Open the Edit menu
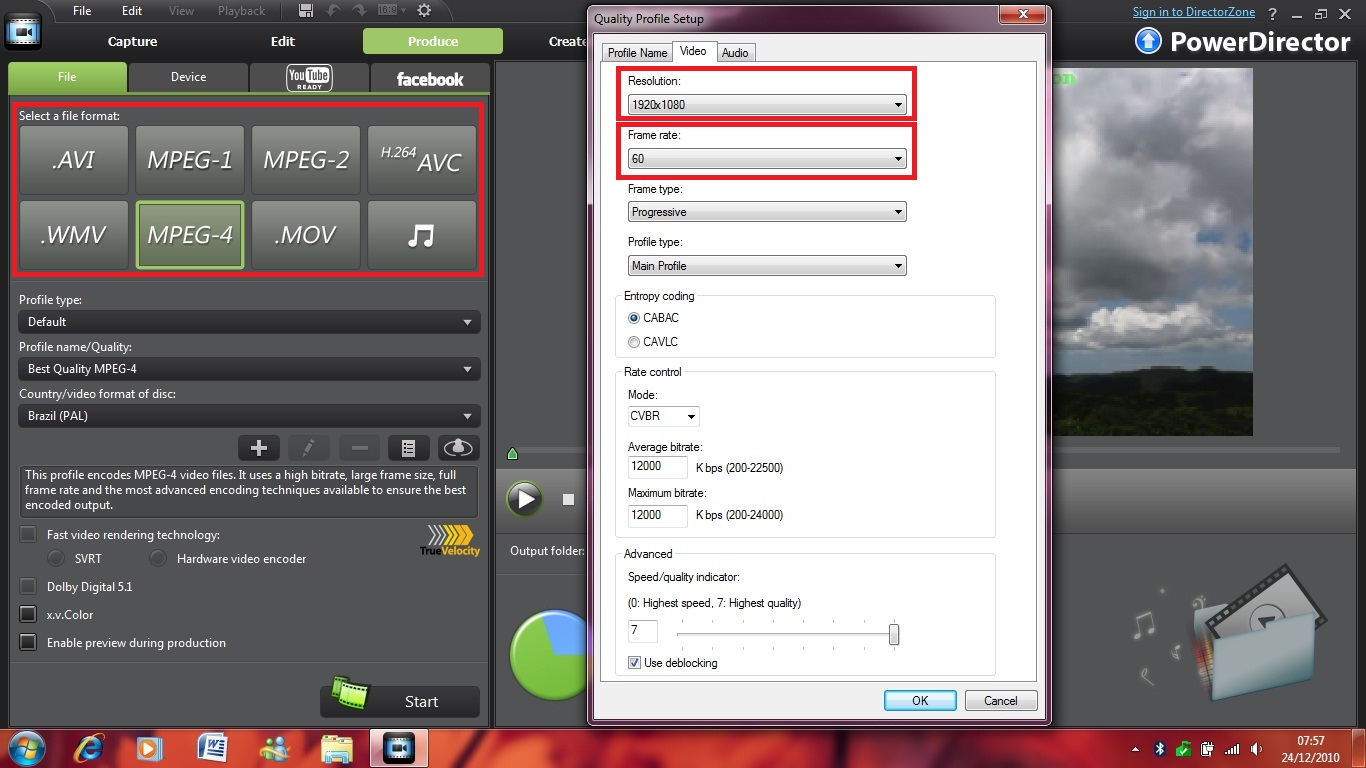1366x768 pixels. 132,11
